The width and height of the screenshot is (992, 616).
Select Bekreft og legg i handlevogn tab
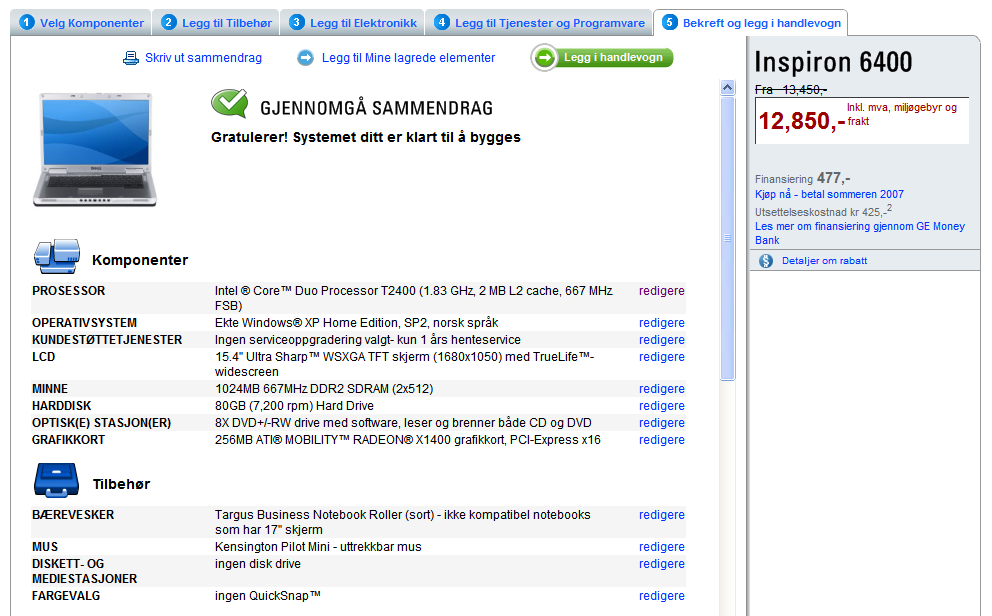coord(751,23)
